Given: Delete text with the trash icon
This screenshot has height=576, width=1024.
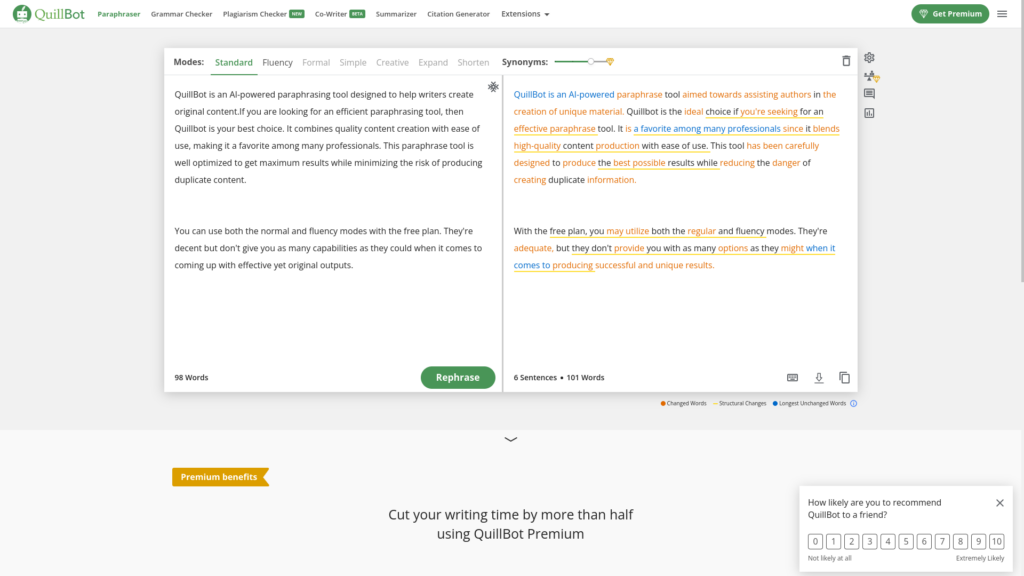Looking at the screenshot, I should tap(846, 61).
